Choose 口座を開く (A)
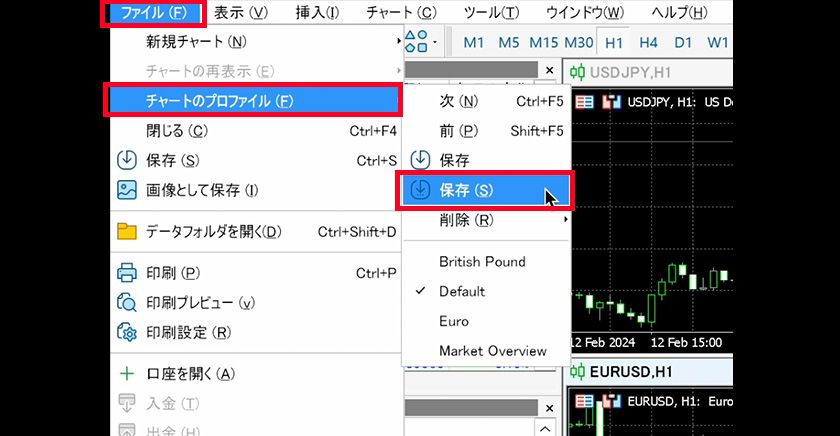Screen dimensions: 840x436 (x=256, y=373)
